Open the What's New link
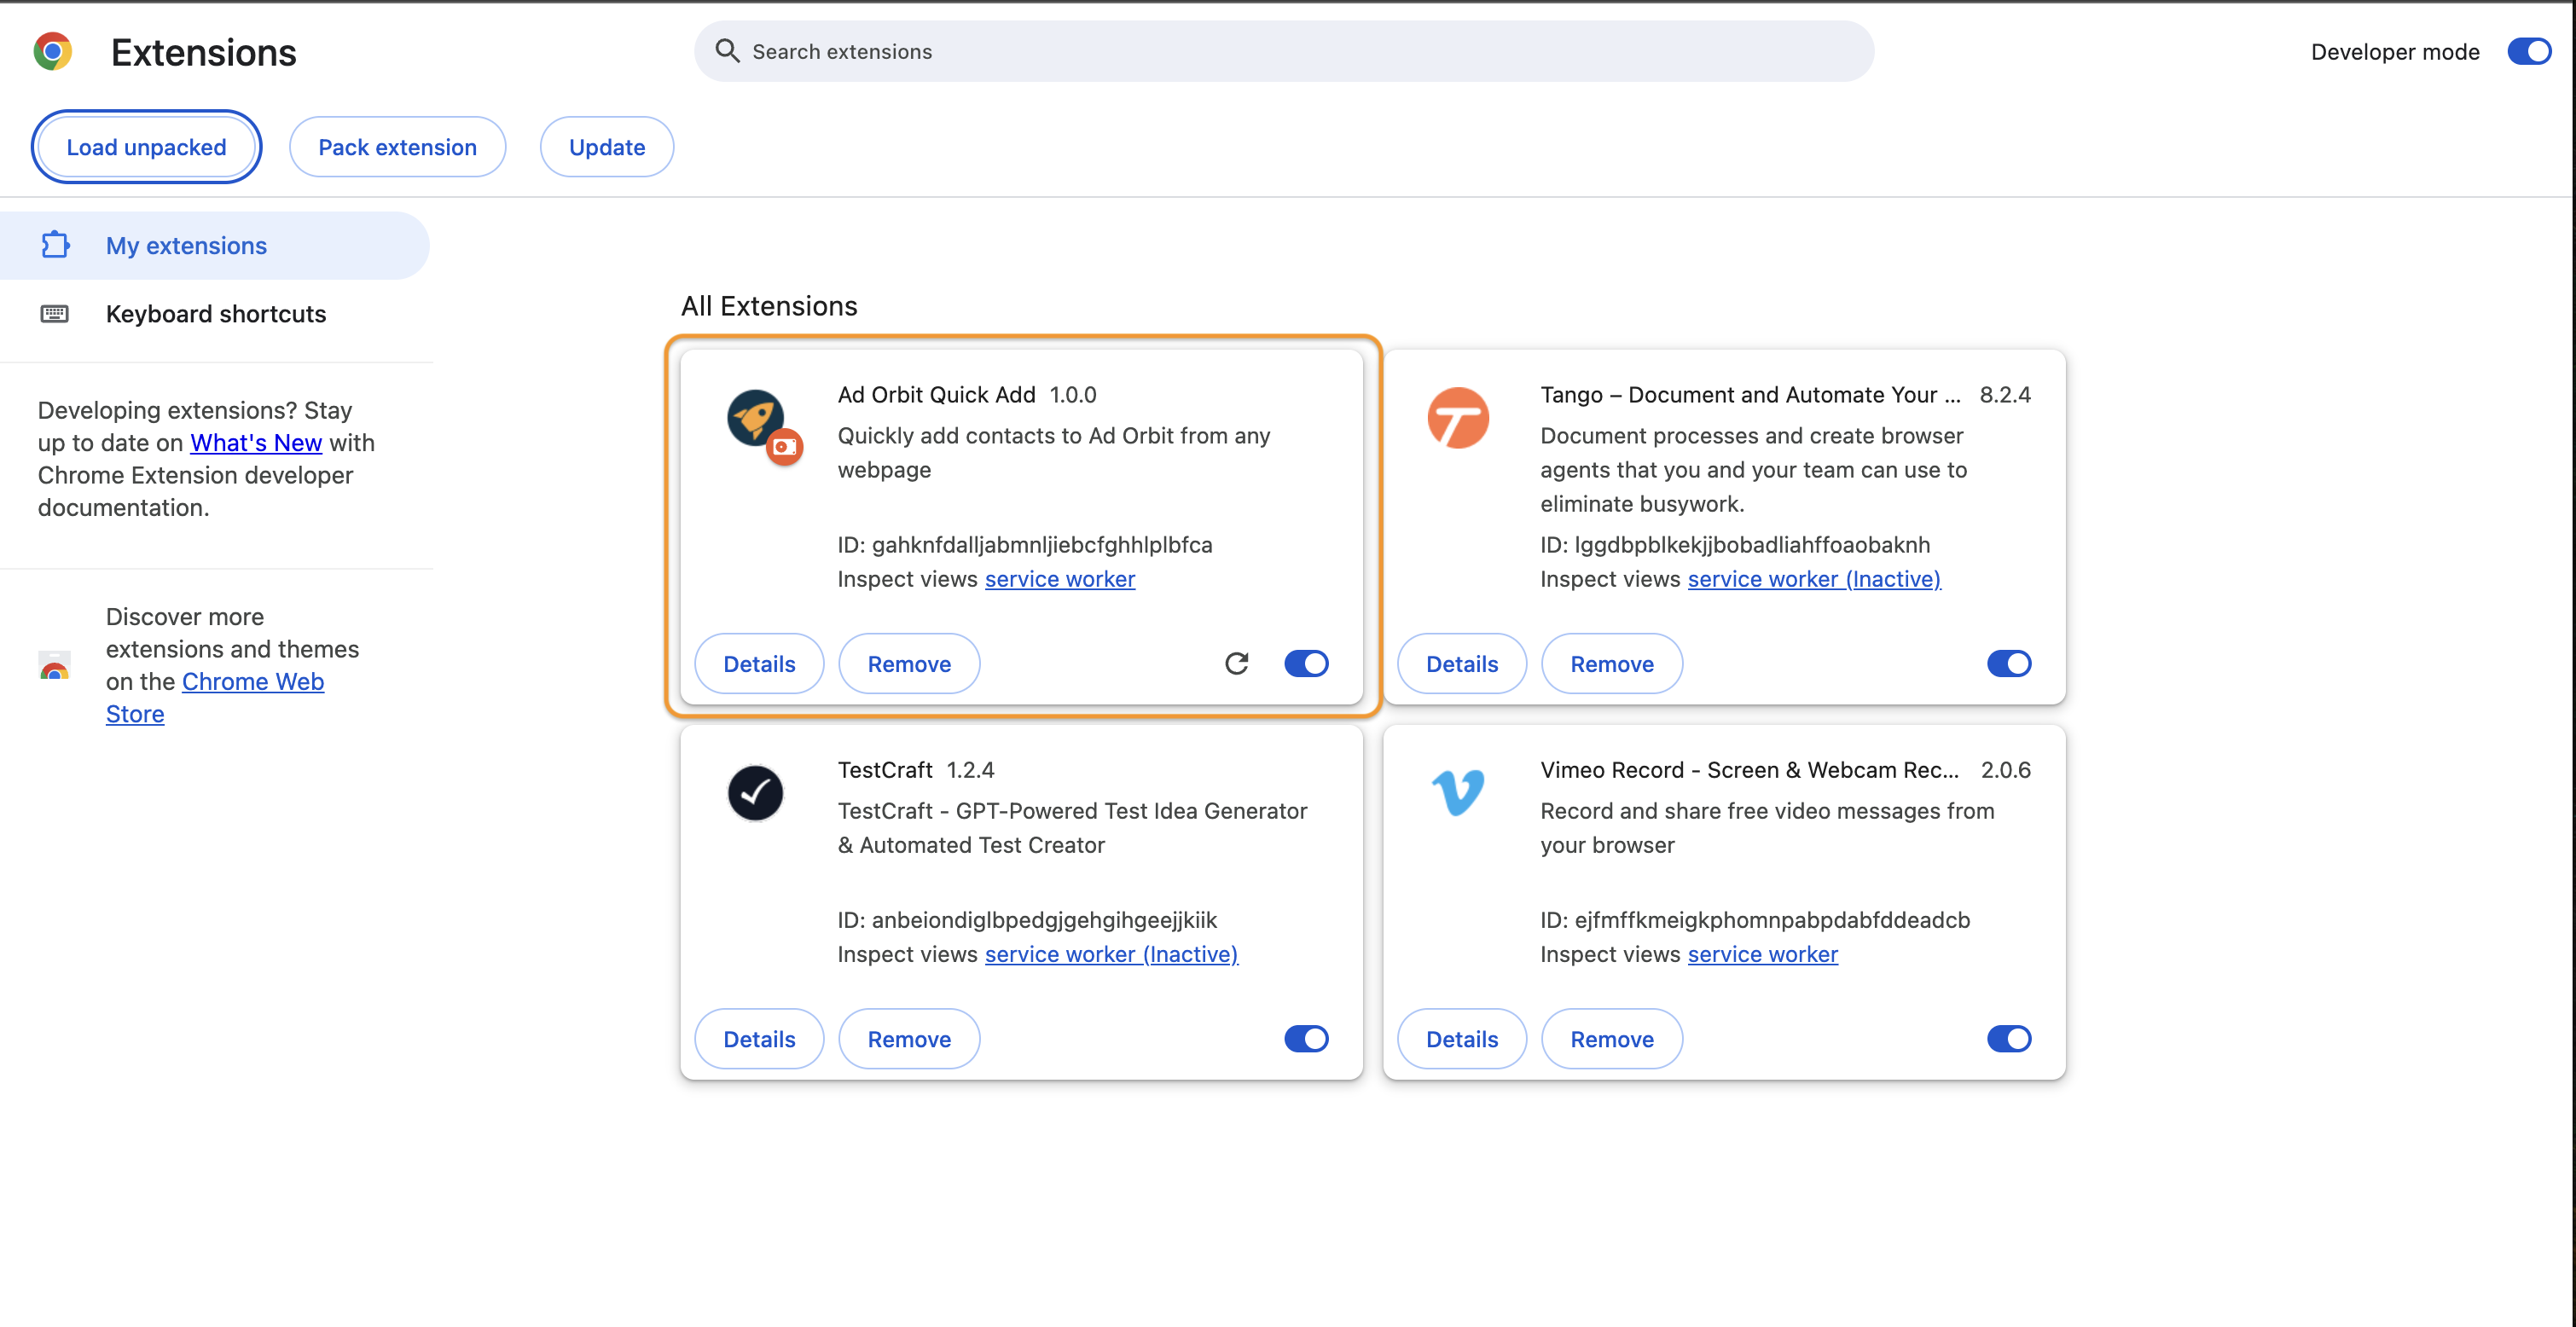Screen dimensions: 2576x1327 [255, 442]
